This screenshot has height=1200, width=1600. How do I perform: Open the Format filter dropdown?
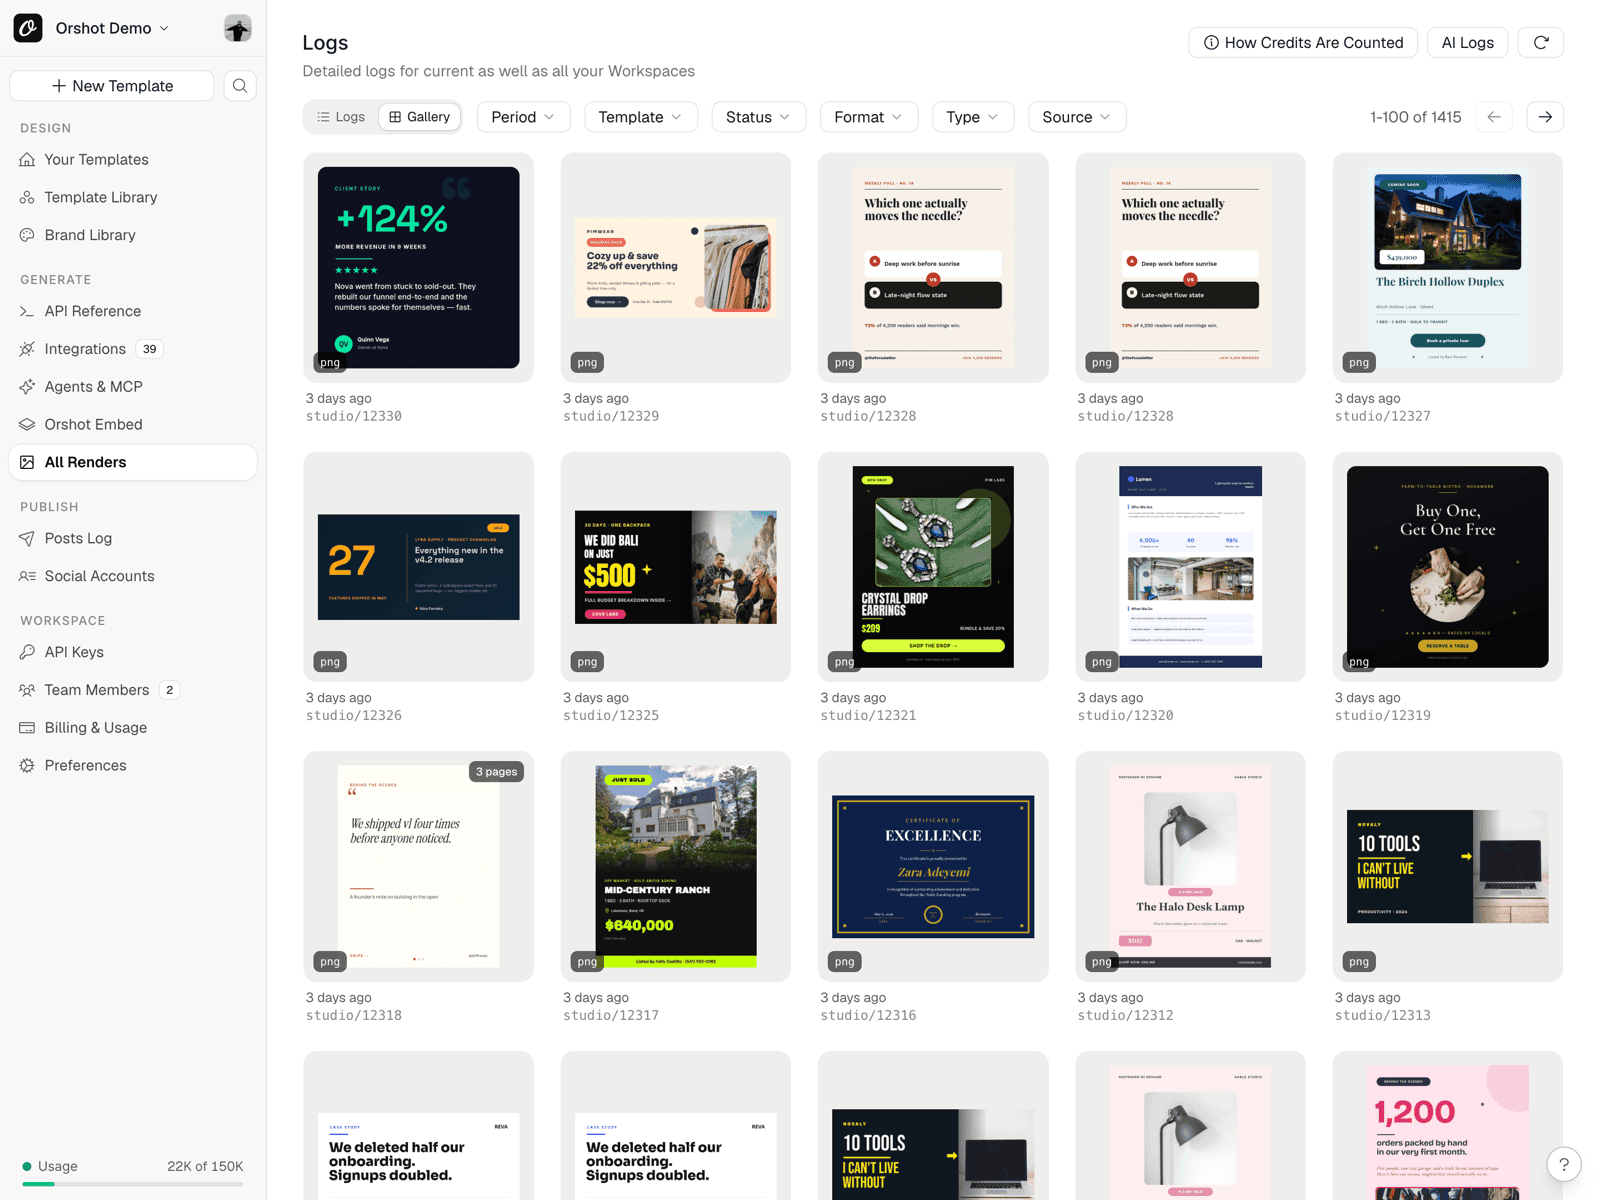(868, 117)
